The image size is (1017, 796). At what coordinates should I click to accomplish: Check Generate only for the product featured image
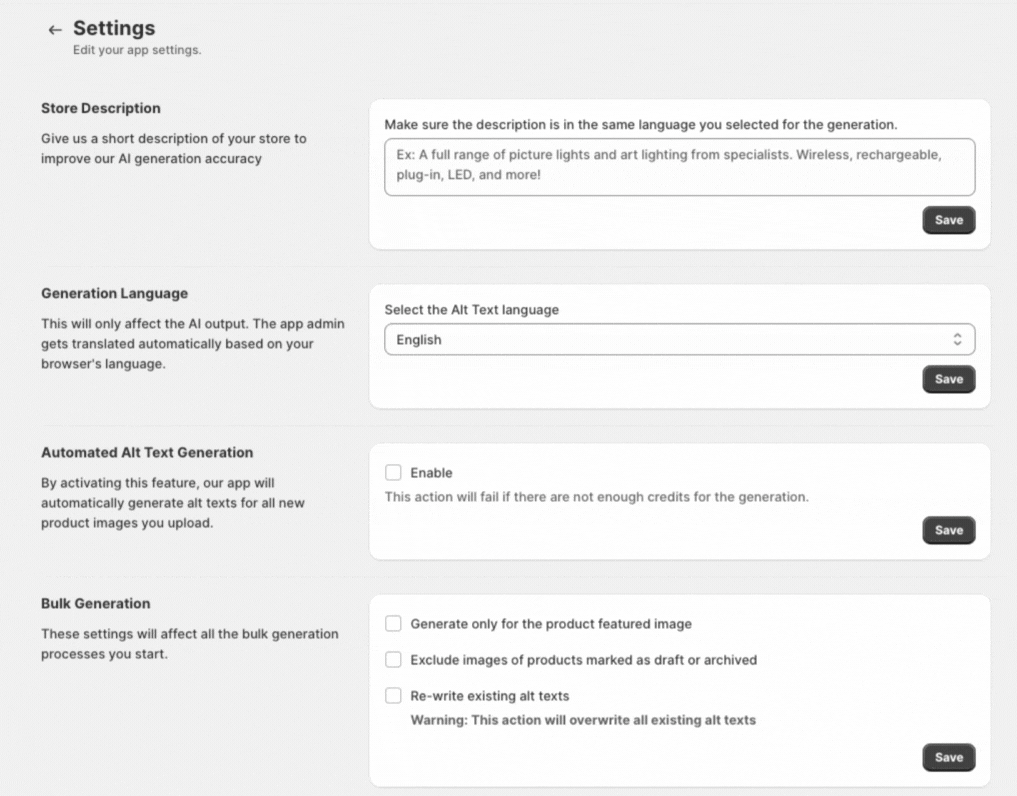[394, 623]
